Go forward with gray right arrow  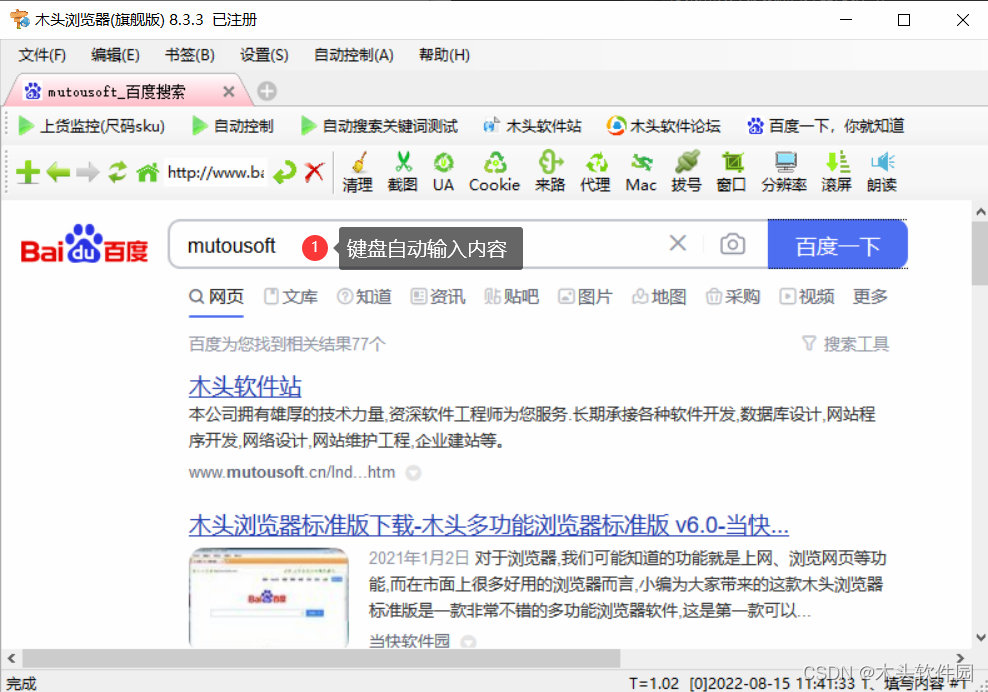coord(88,171)
